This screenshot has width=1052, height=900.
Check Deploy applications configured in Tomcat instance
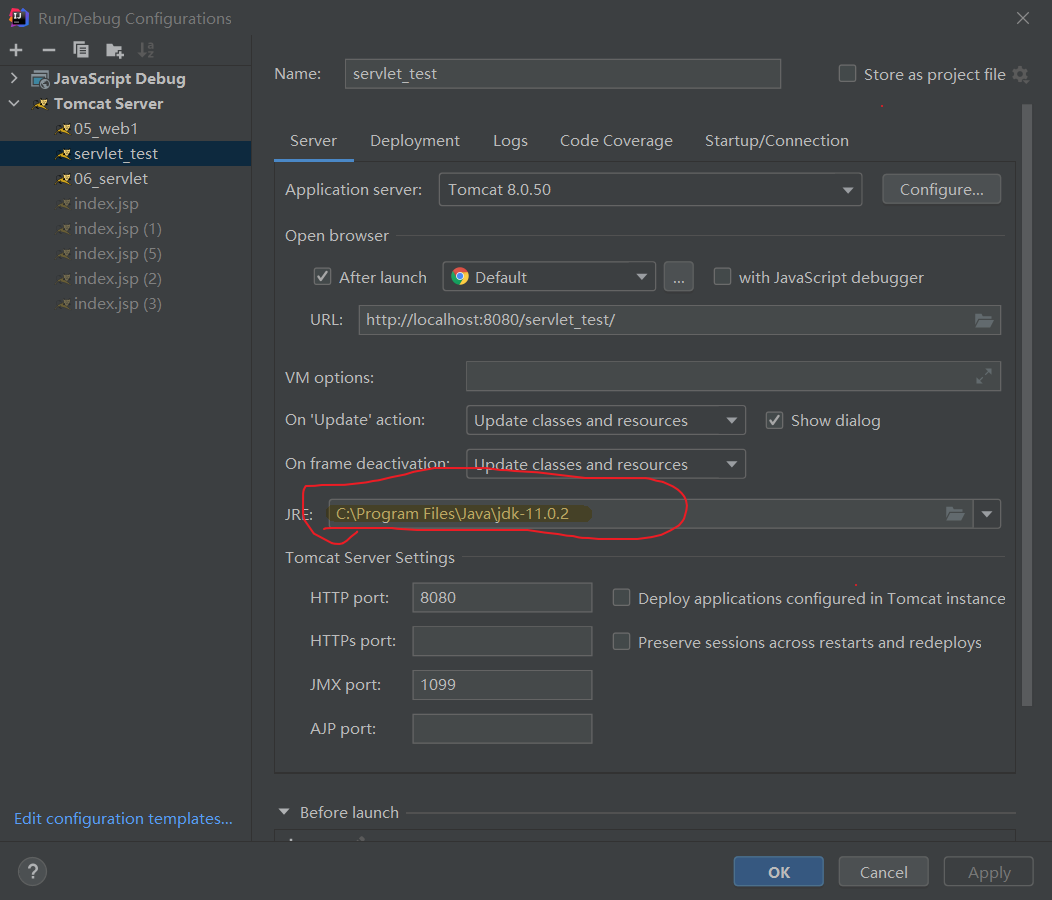pyautogui.click(x=621, y=597)
